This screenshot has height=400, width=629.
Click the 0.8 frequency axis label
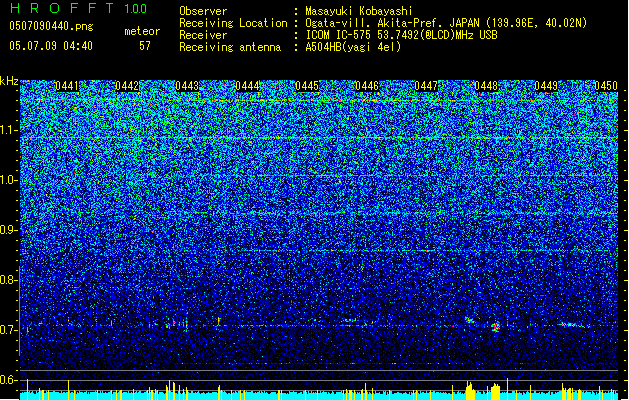pyautogui.click(x=9, y=280)
